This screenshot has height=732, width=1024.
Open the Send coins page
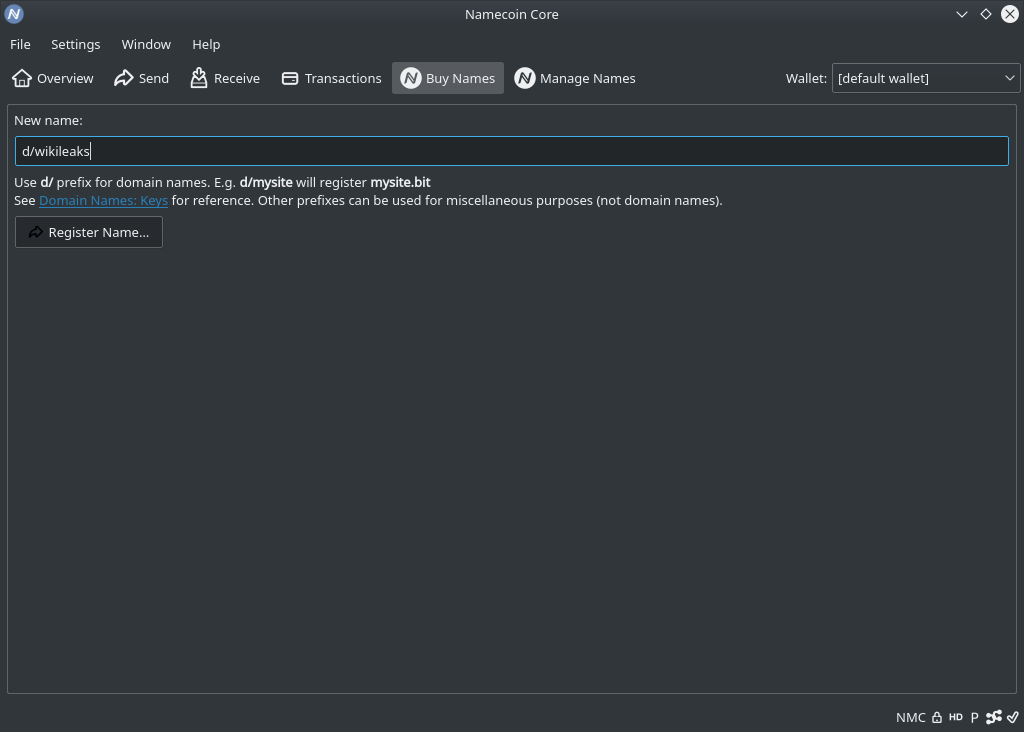pyautogui.click(x=141, y=78)
